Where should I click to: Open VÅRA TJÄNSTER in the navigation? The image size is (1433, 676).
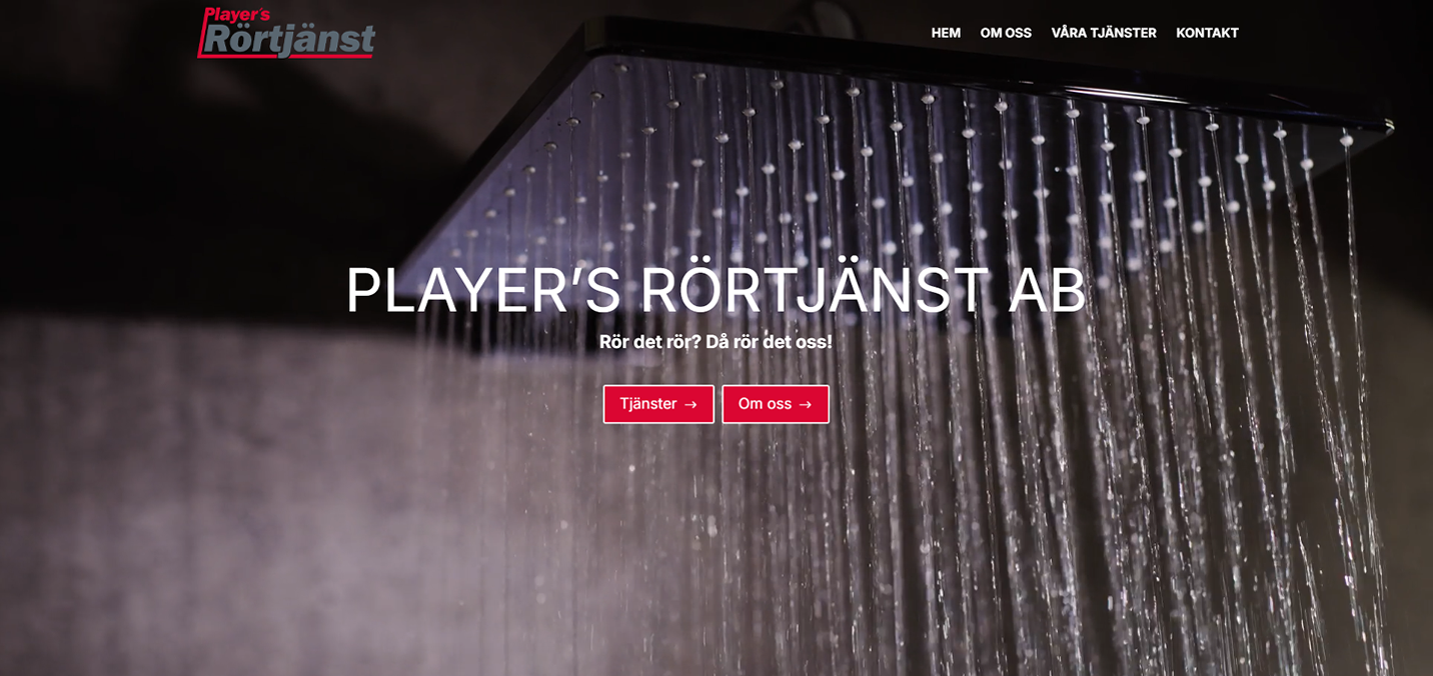point(1104,33)
